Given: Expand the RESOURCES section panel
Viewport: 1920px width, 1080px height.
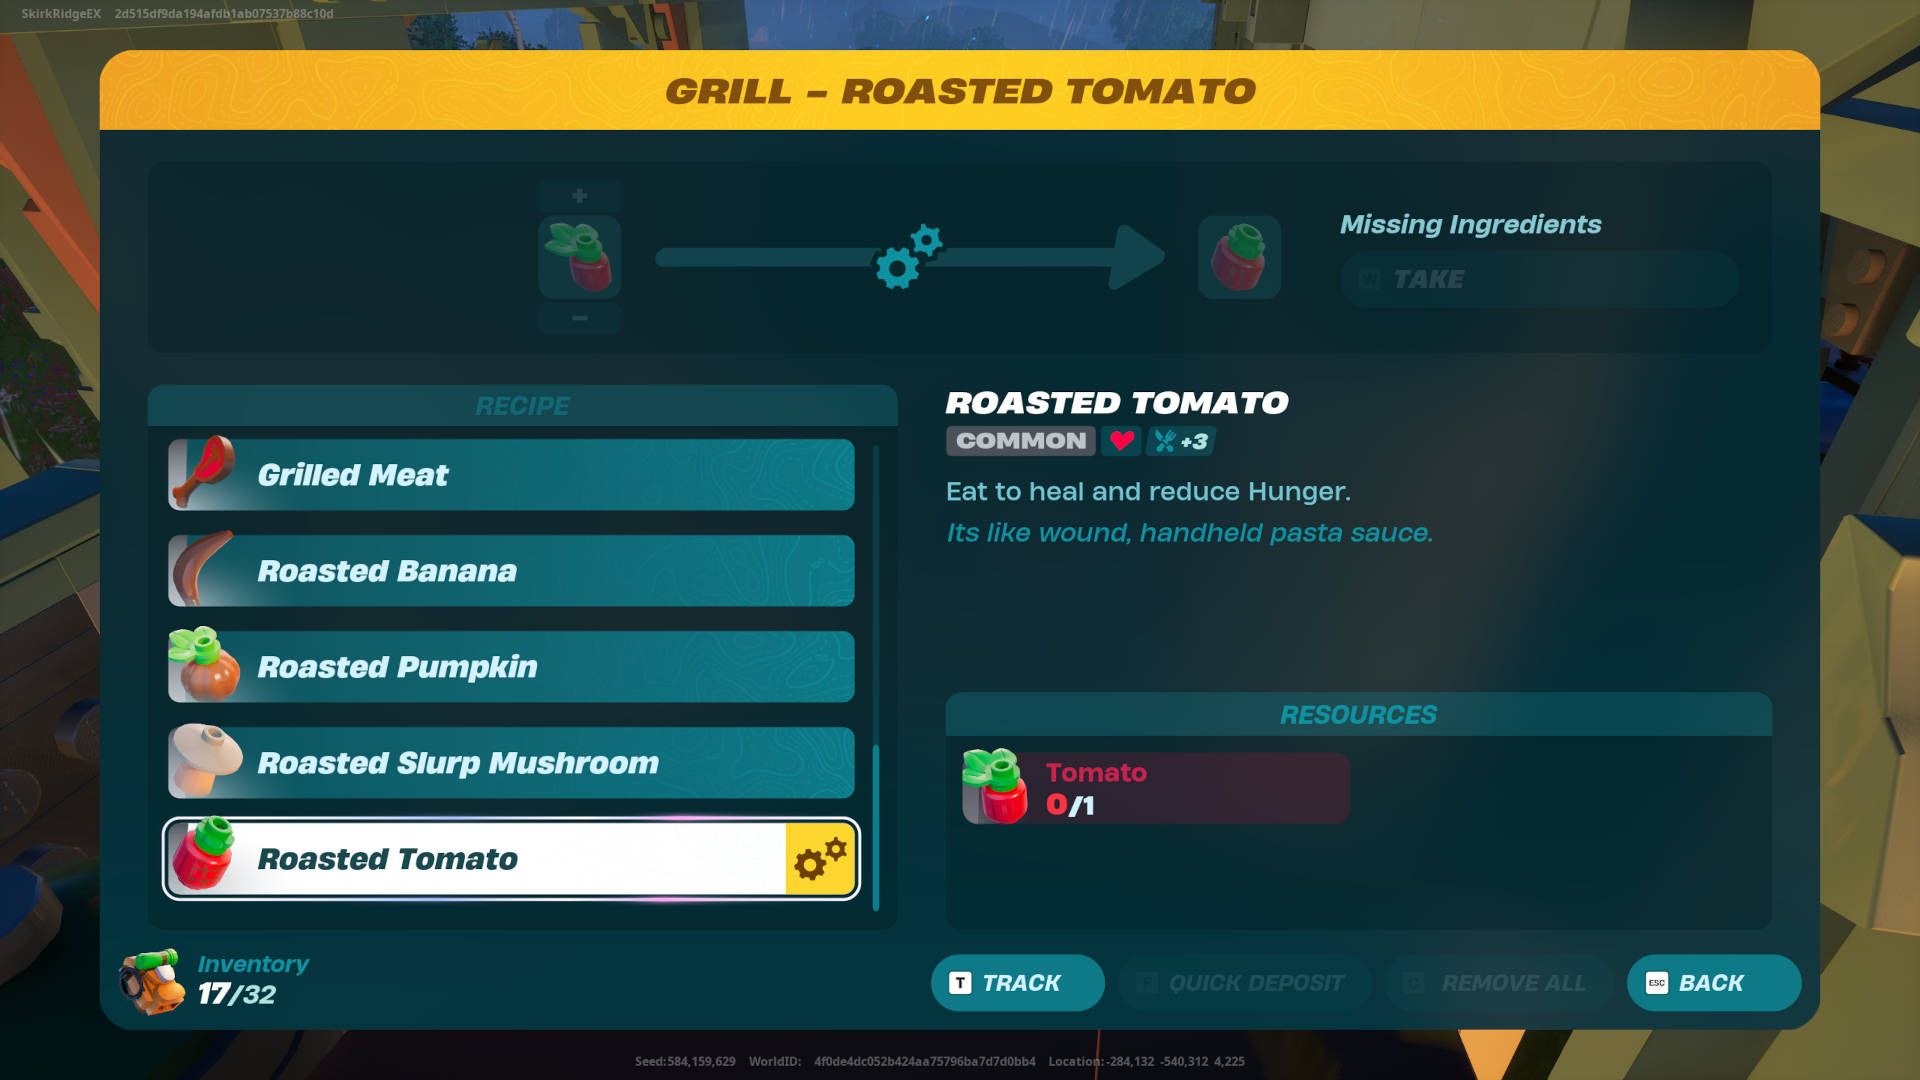Looking at the screenshot, I should point(1358,713).
